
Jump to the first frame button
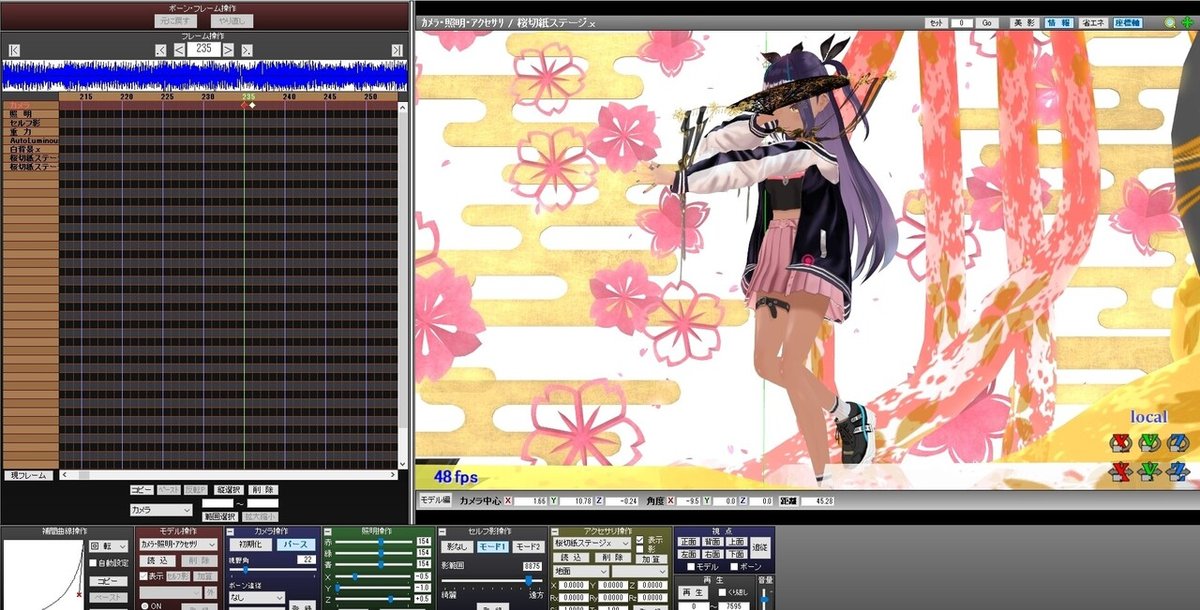(14, 50)
